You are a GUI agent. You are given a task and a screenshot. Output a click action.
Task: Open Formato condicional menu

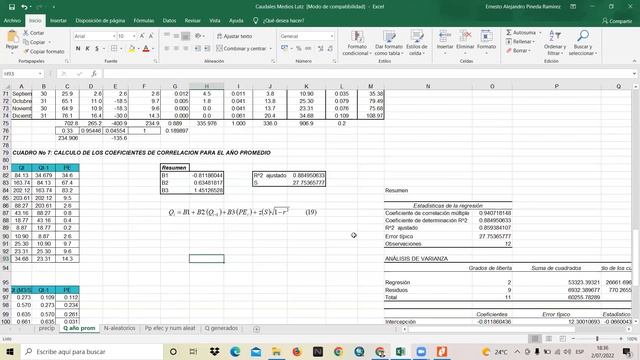point(357,43)
